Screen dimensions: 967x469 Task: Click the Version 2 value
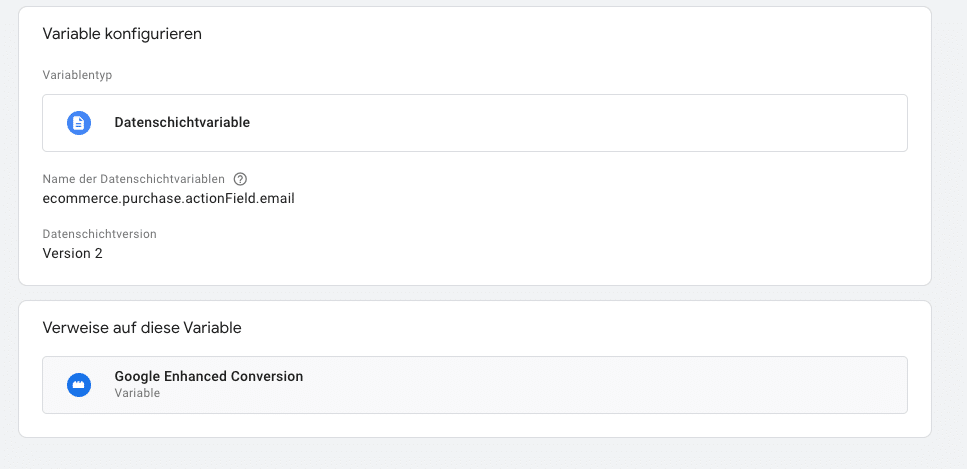pos(72,253)
